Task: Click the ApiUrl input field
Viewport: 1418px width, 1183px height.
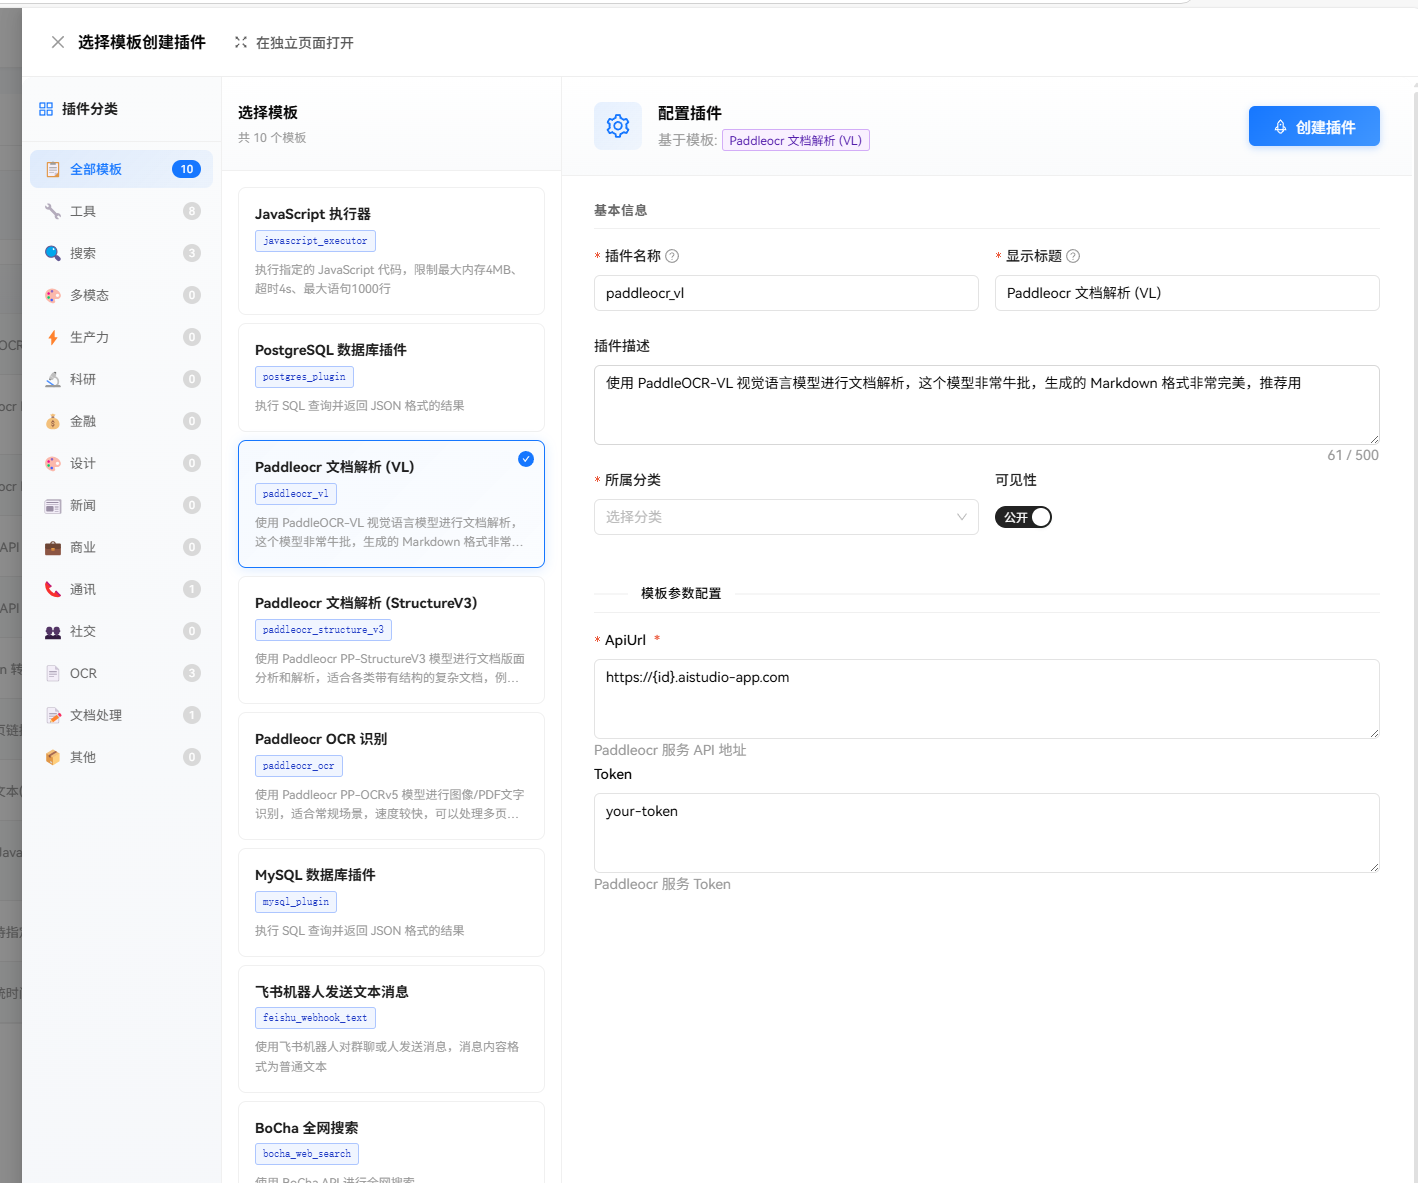Action: pos(986,698)
